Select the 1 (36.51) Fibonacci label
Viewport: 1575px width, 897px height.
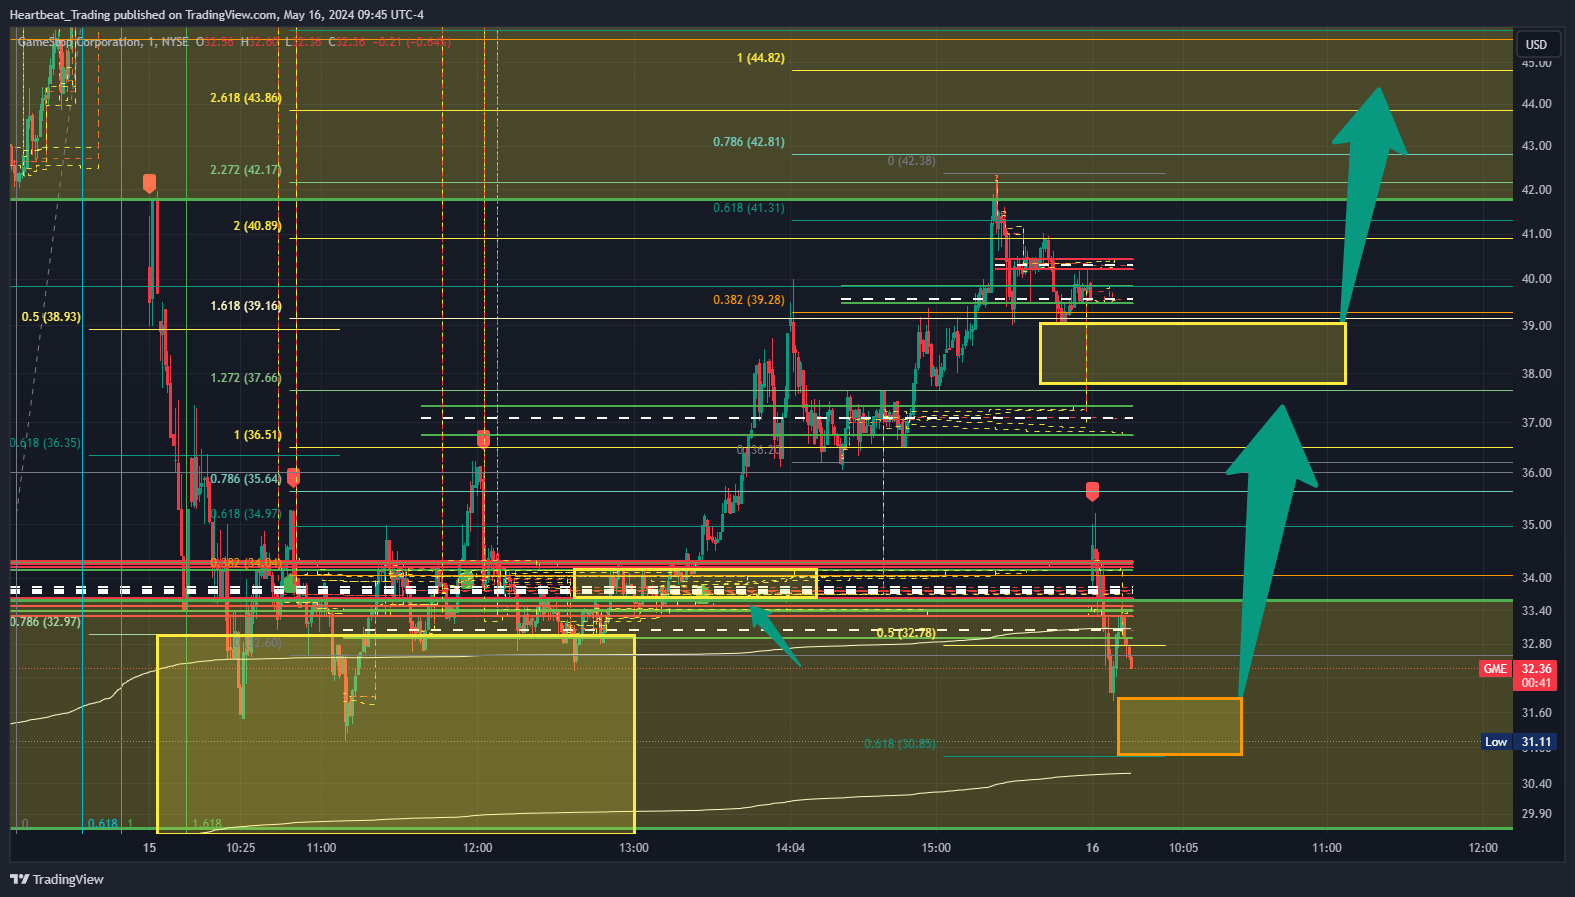pyautogui.click(x=258, y=435)
